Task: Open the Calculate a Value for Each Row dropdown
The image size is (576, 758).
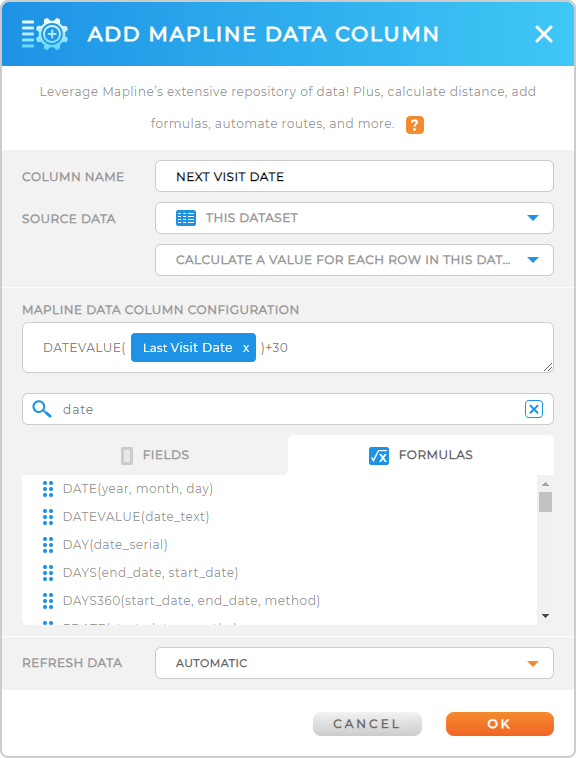Action: click(x=354, y=260)
